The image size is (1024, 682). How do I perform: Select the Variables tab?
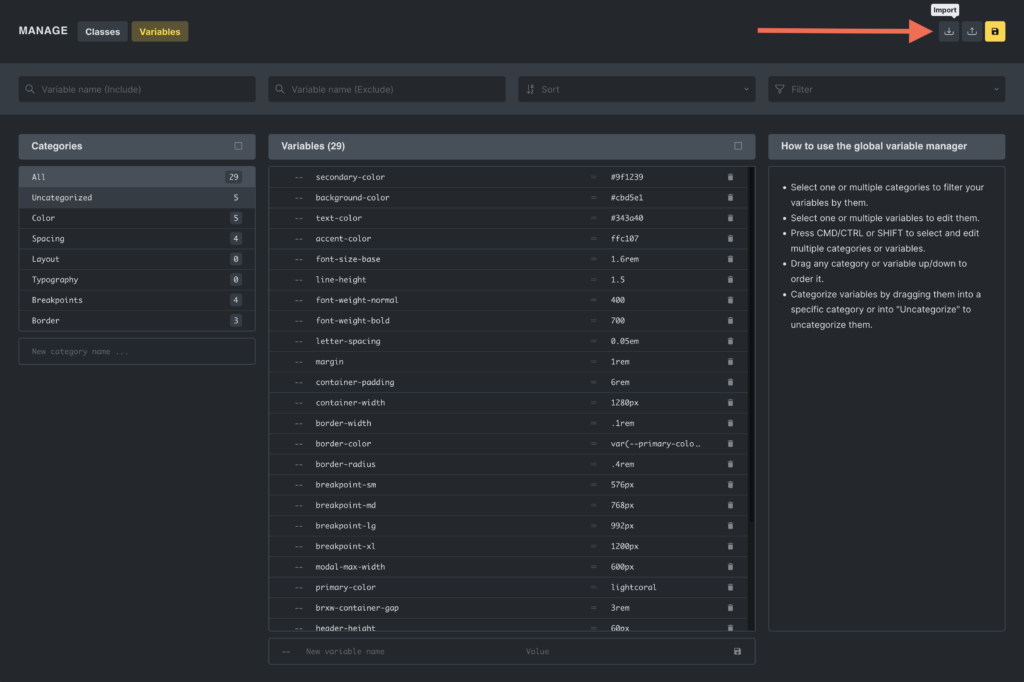[160, 32]
